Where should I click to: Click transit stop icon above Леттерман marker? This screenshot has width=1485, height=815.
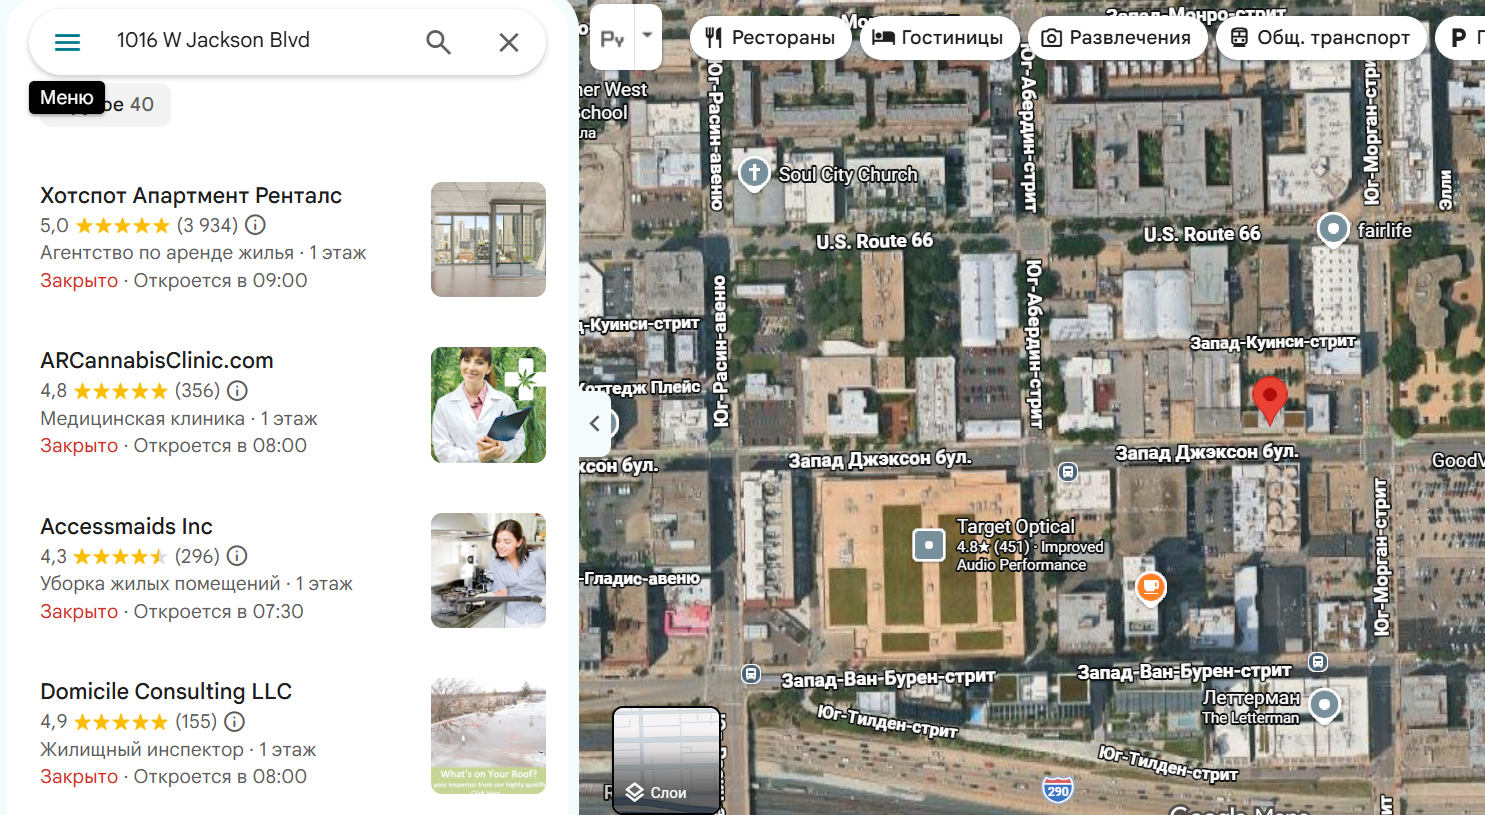click(x=1318, y=662)
